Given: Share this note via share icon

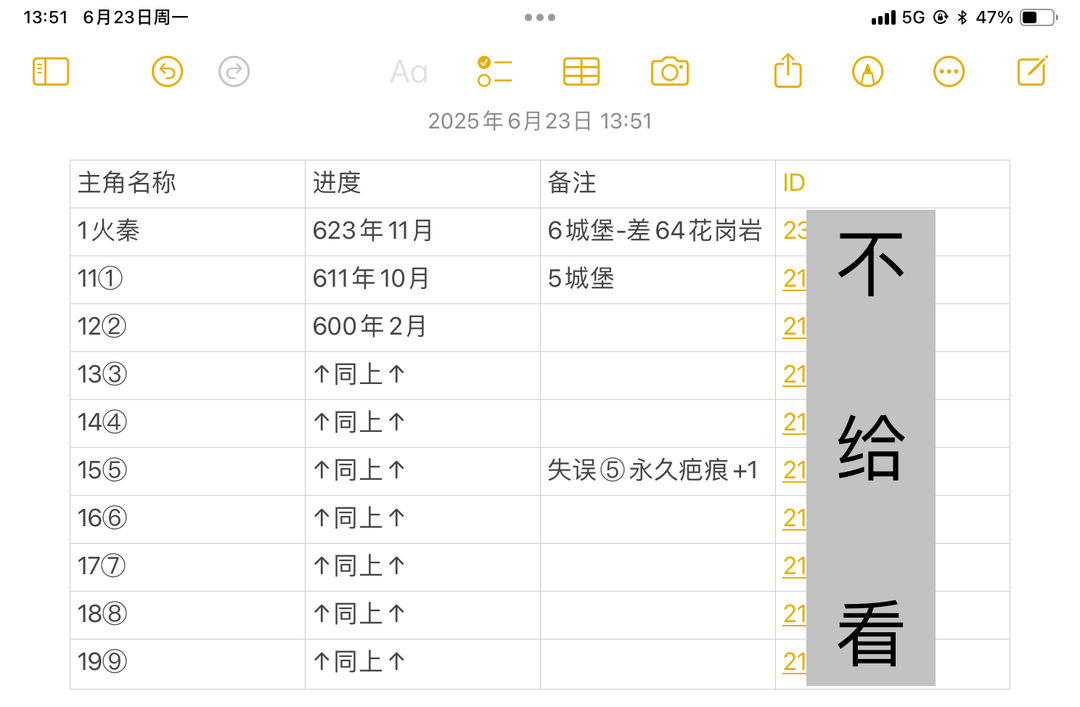Looking at the screenshot, I should pyautogui.click(x=788, y=71).
